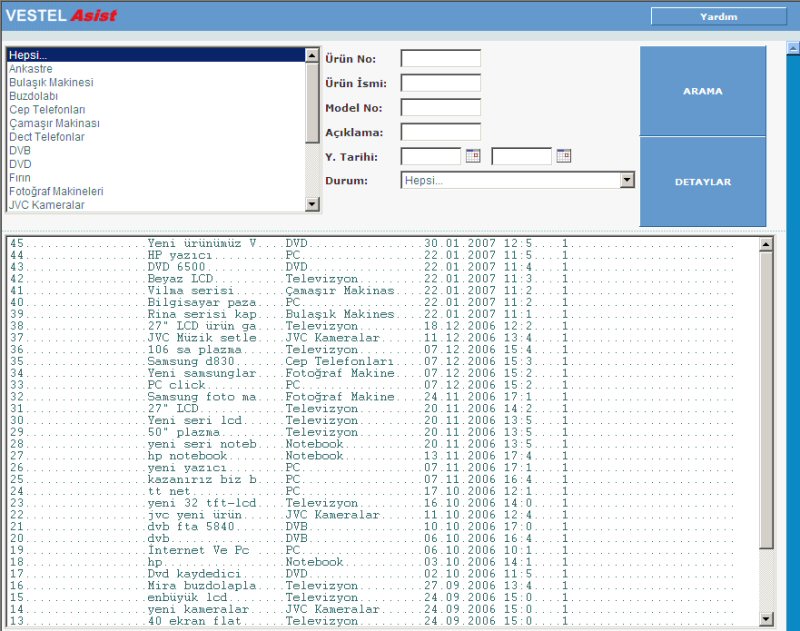
Task: Select Çamaşır Makinası category
Action: pyautogui.click(x=156, y=123)
